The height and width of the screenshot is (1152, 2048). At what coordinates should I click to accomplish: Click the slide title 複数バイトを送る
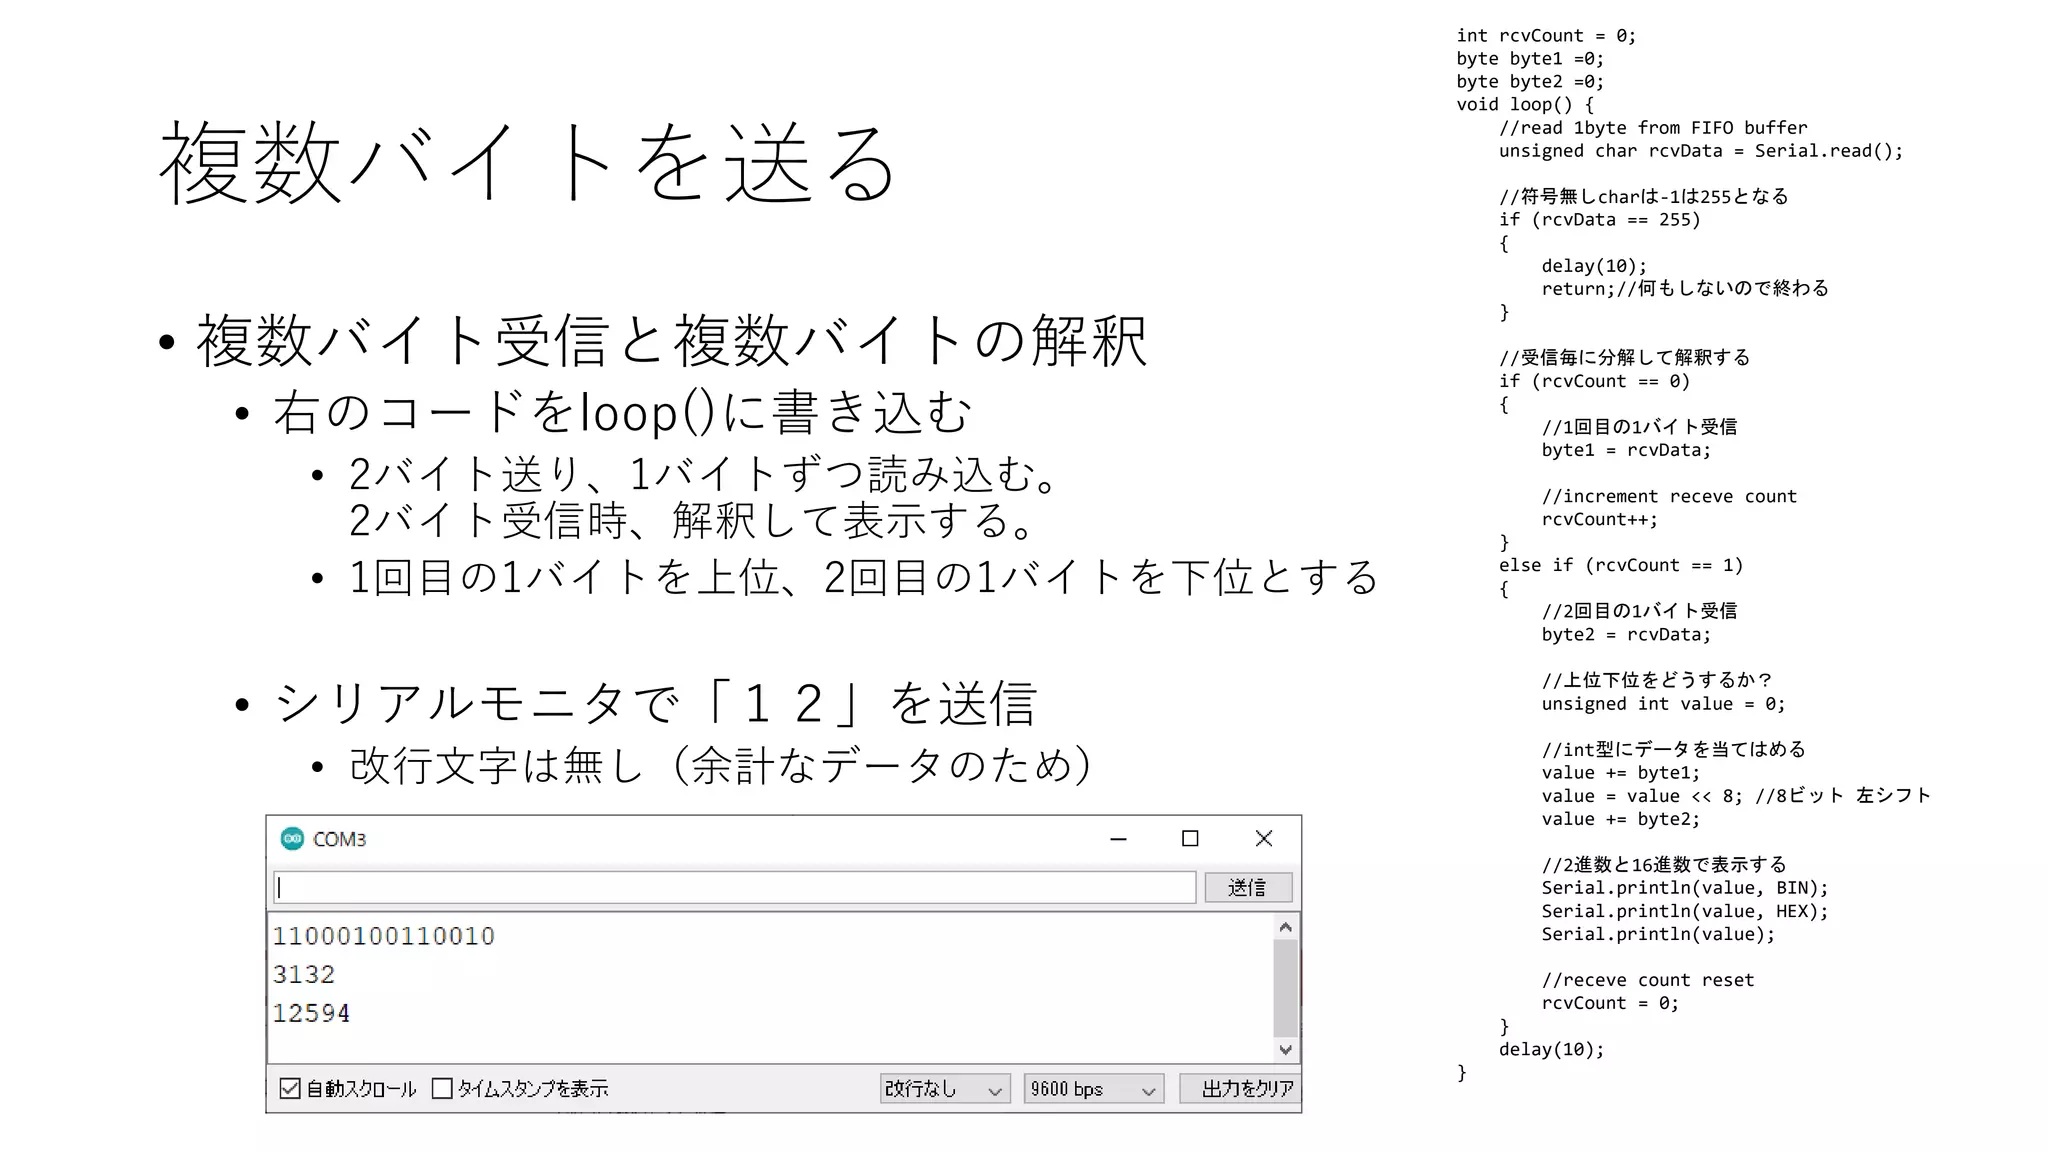(x=527, y=163)
